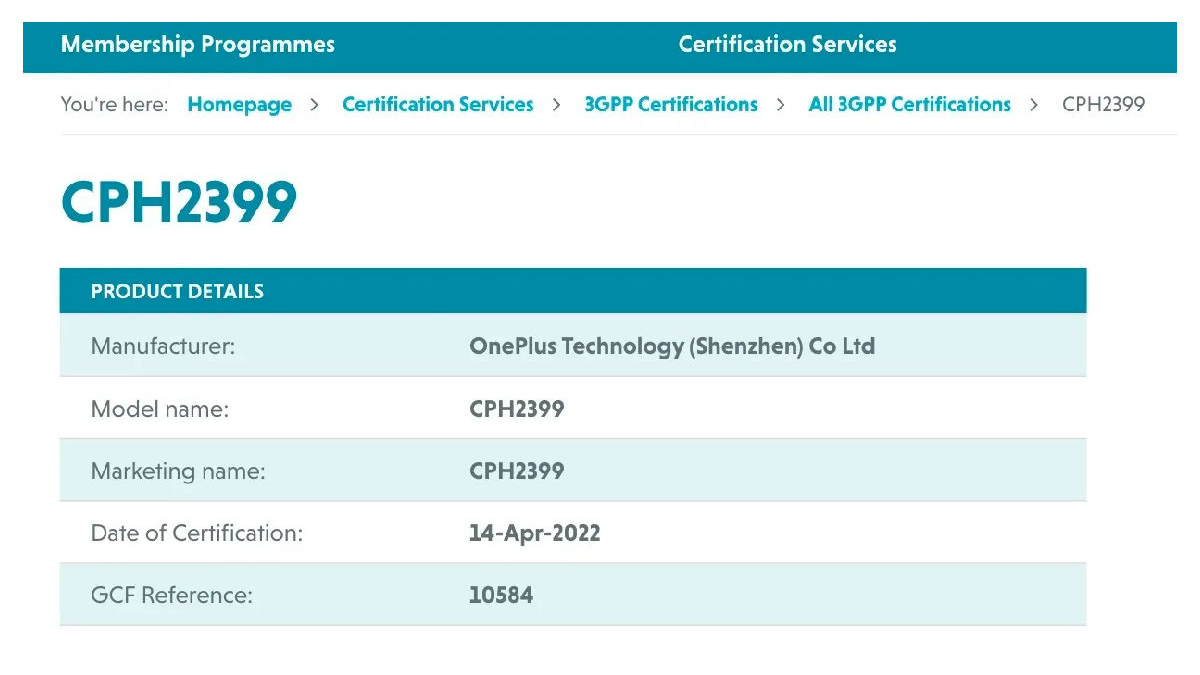Image resolution: width=1200 pixels, height=675 pixels.
Task: Open the All 3GPP Certifications breadcrumb
Action: point(909,105)
